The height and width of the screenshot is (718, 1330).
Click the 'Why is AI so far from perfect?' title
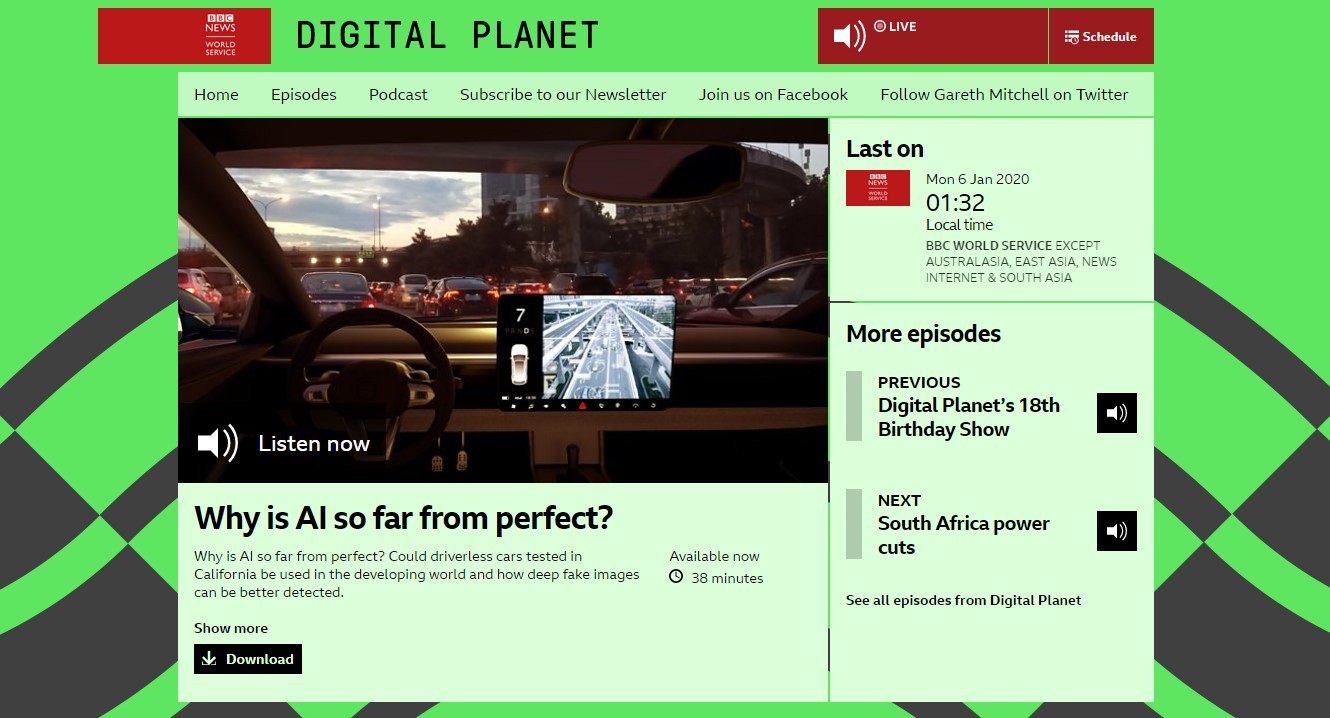(403, 518)
